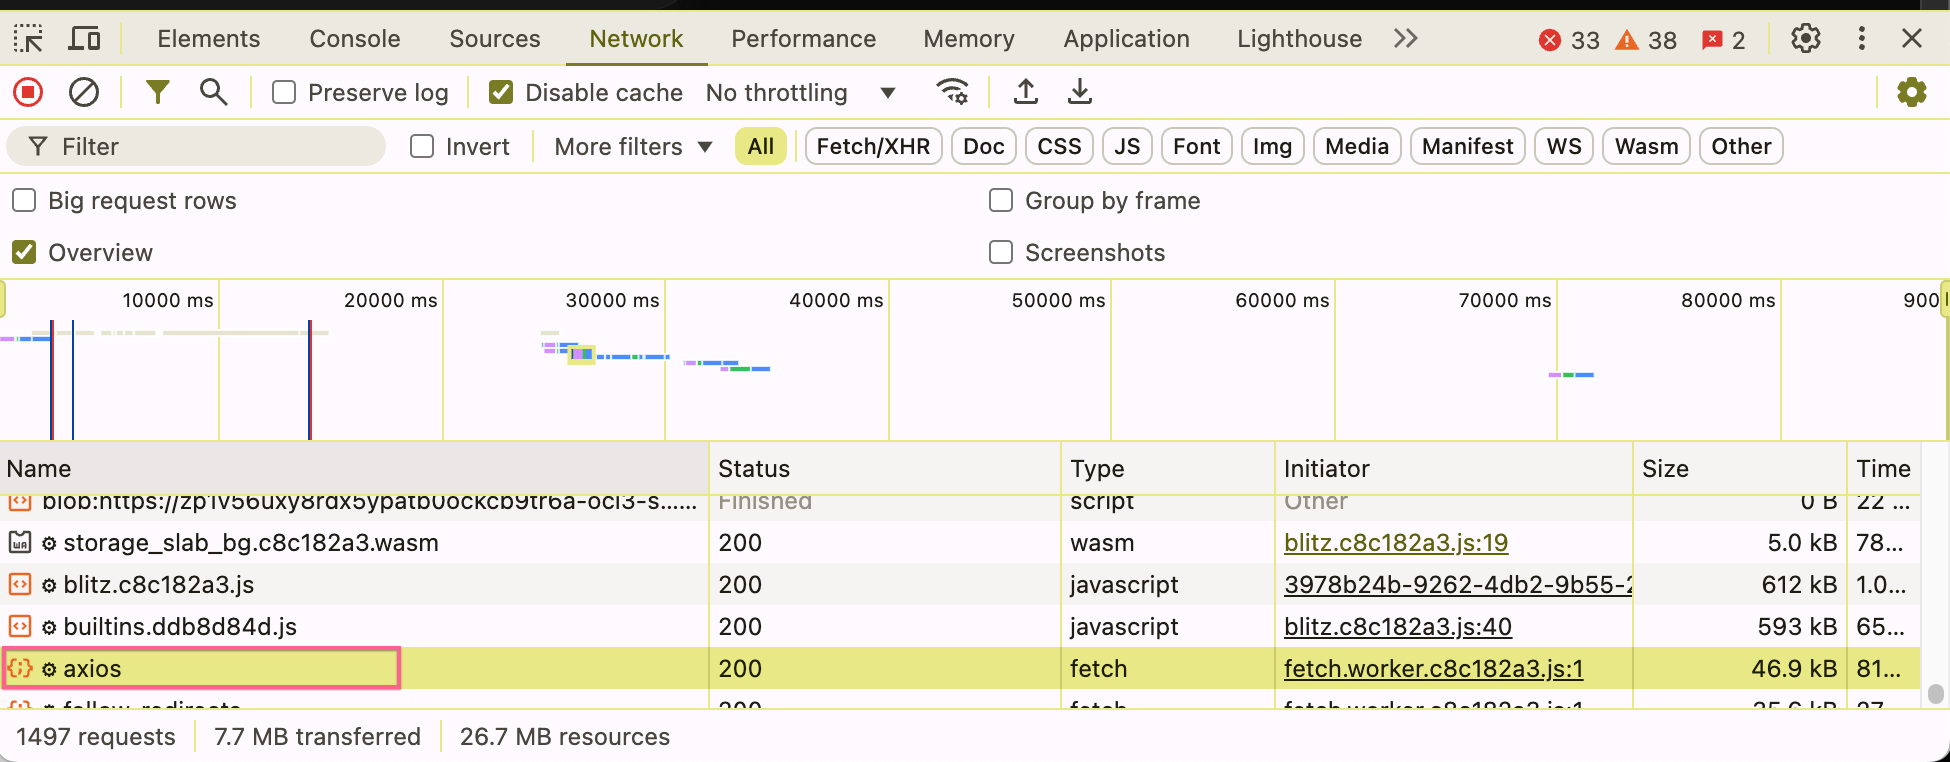
Task: Stop recording network log
Action: pyautogui.click(x=28, y=93)
